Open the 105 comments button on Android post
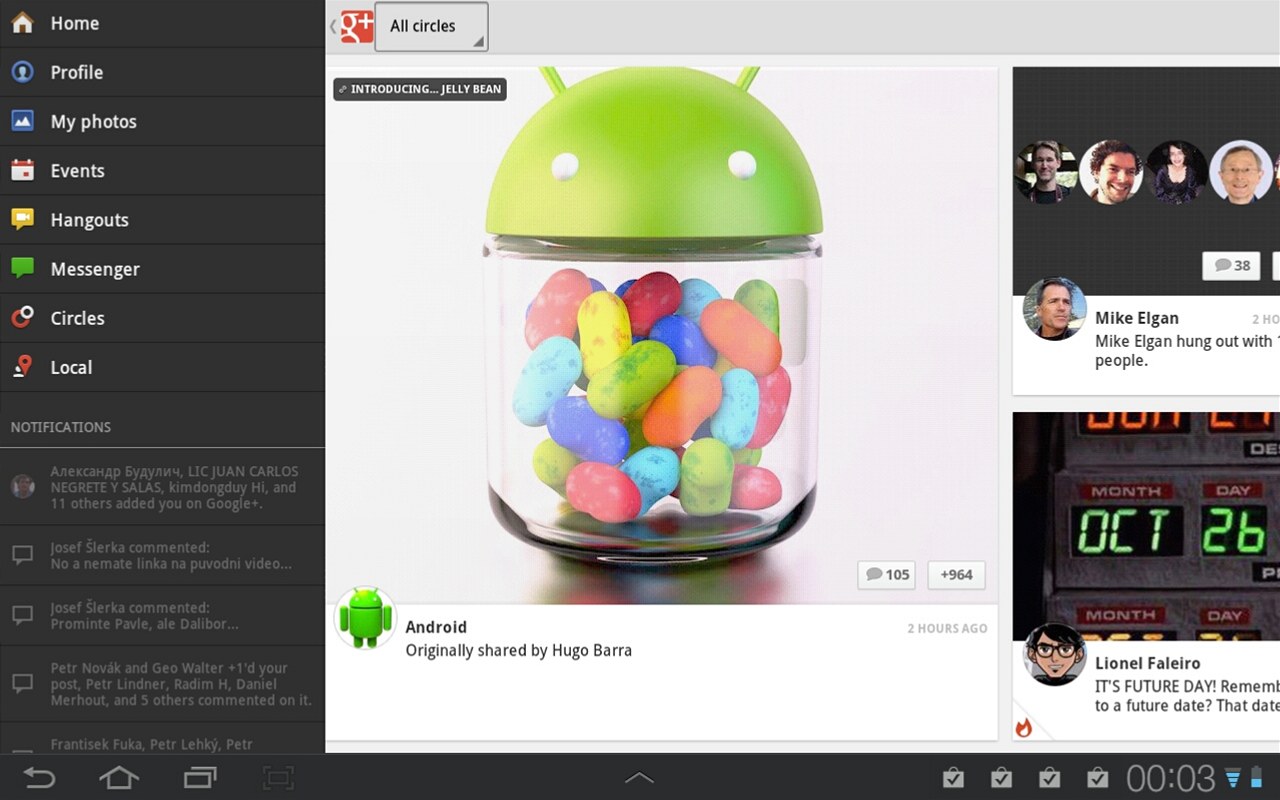1280x800 pixels. coord(887,574)
